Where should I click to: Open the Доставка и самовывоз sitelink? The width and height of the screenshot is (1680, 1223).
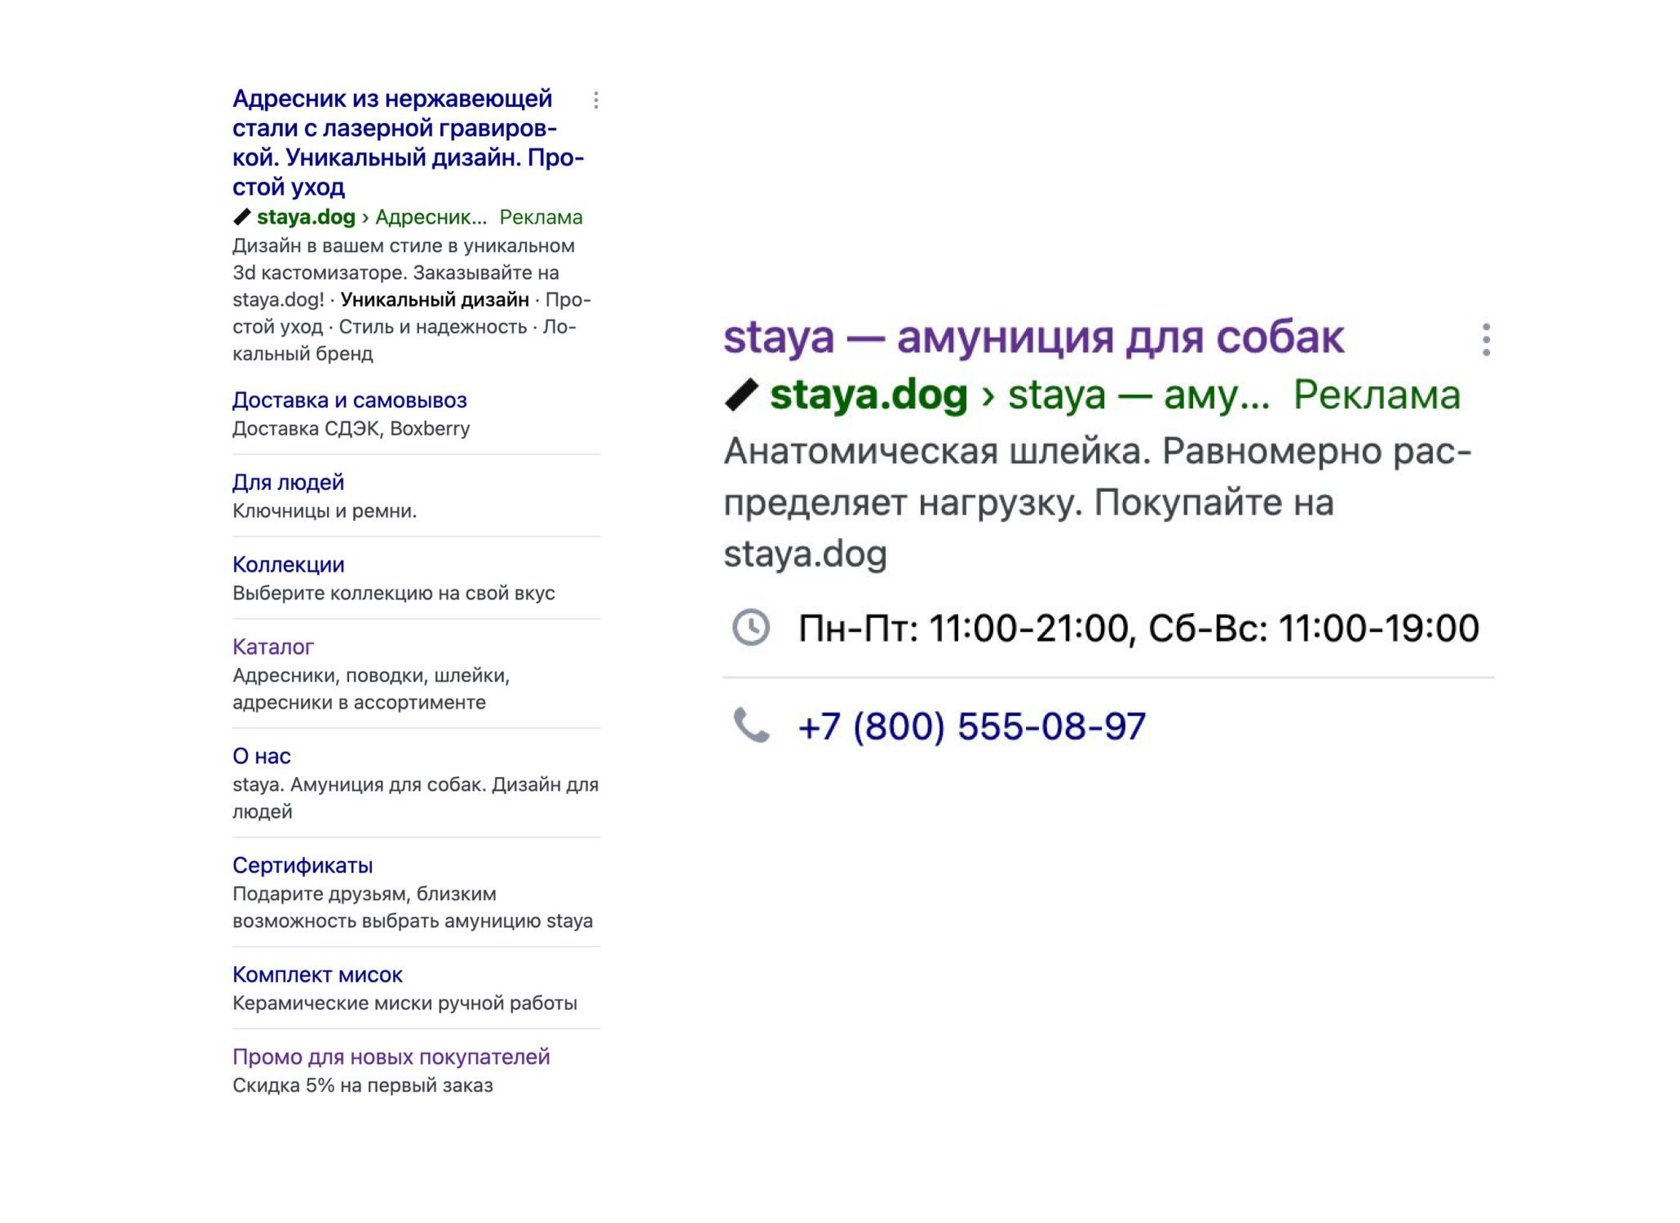pyautogui.click(x=349, y=400)
